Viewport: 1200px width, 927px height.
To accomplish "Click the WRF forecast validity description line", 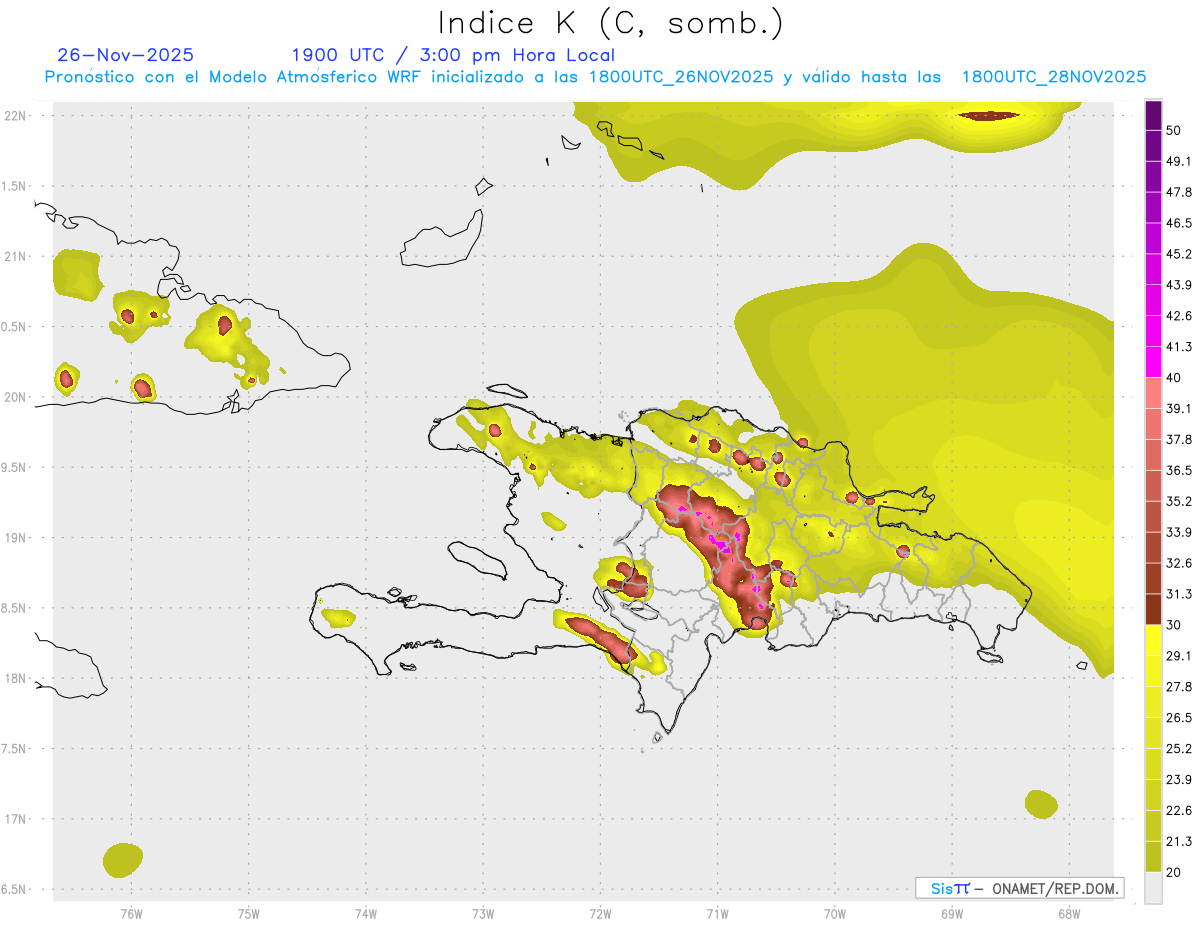I will click(595, 77).
